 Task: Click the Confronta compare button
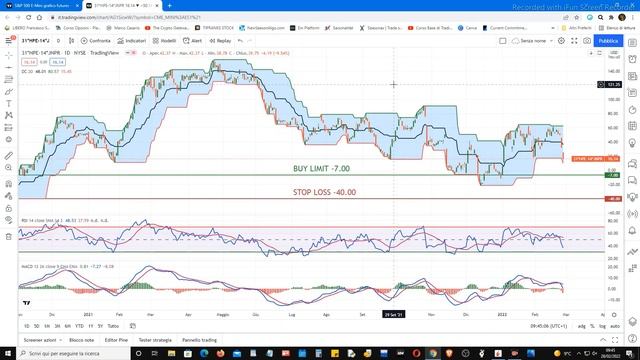[95, 41]
